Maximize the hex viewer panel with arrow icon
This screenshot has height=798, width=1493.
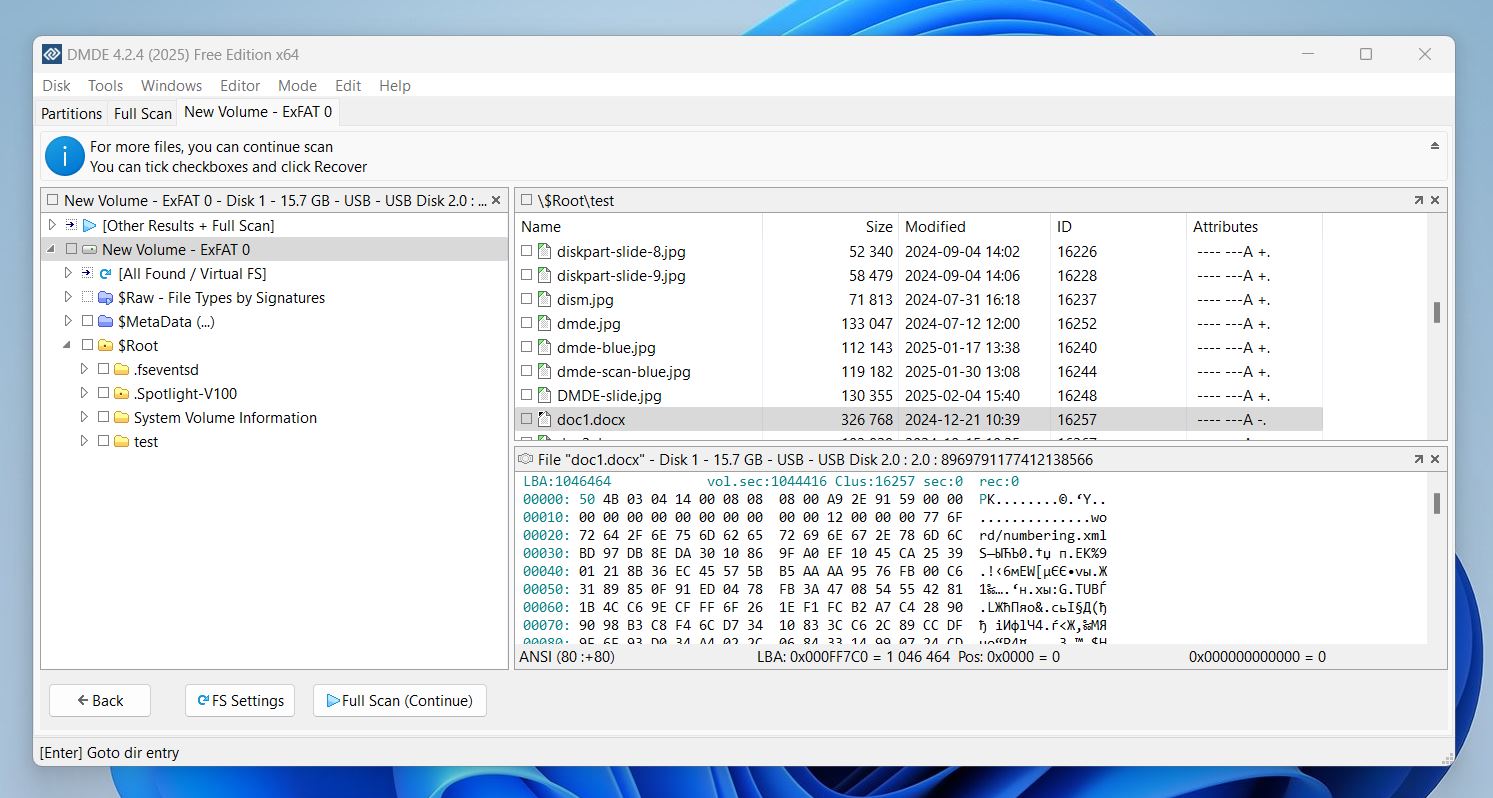1418,459
